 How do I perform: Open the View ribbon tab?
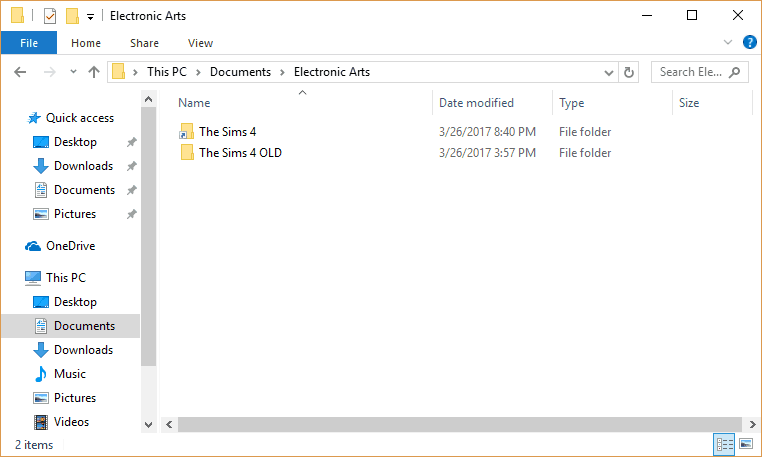[200, 43]
